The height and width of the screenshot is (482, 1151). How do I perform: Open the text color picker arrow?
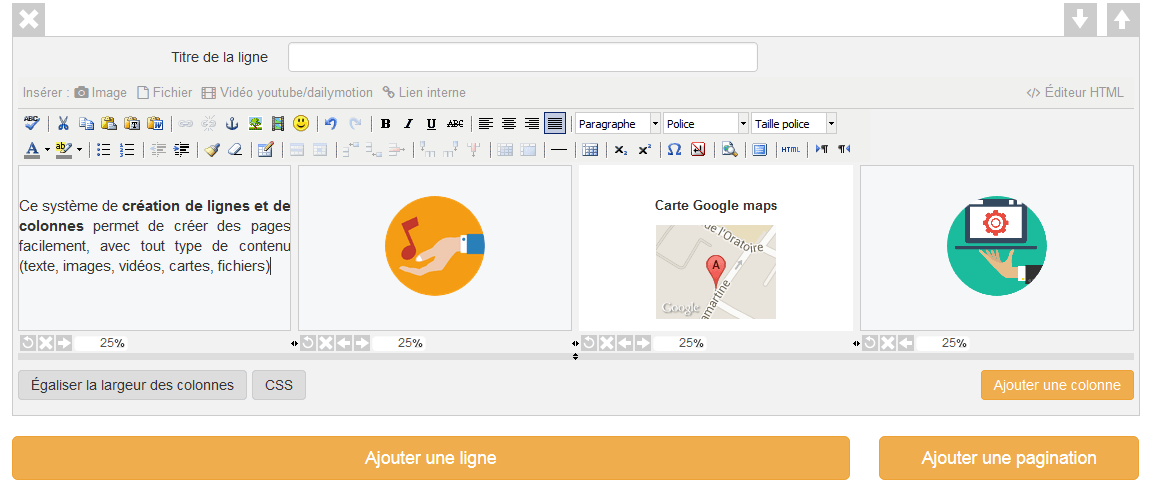click(x=47, y=150)
